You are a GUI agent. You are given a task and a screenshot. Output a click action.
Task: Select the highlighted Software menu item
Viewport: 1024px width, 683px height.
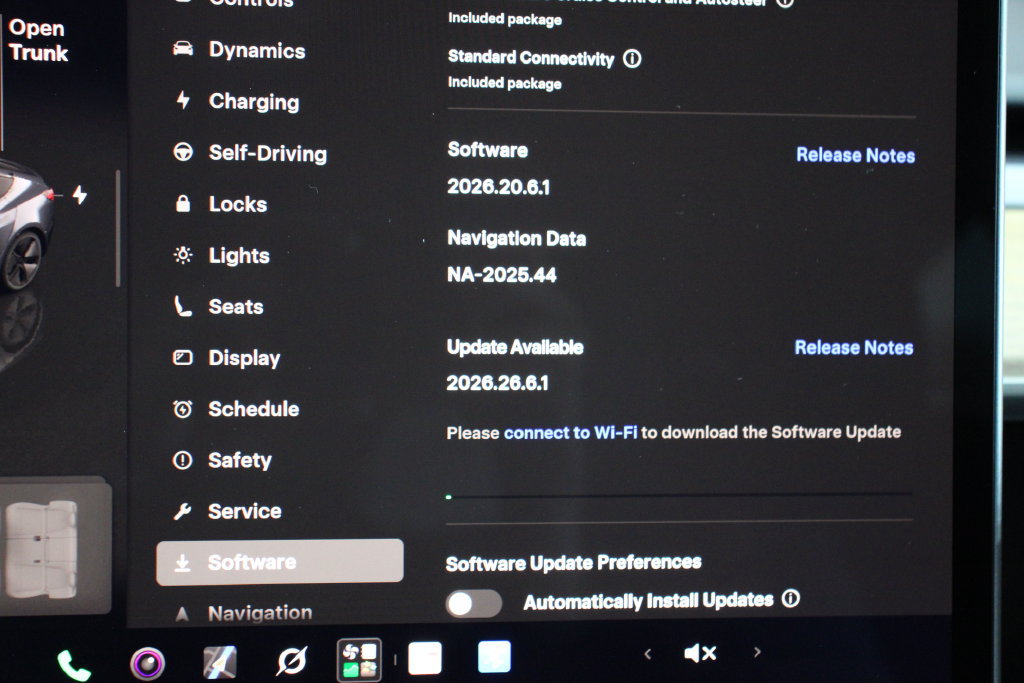coord(280,562)
